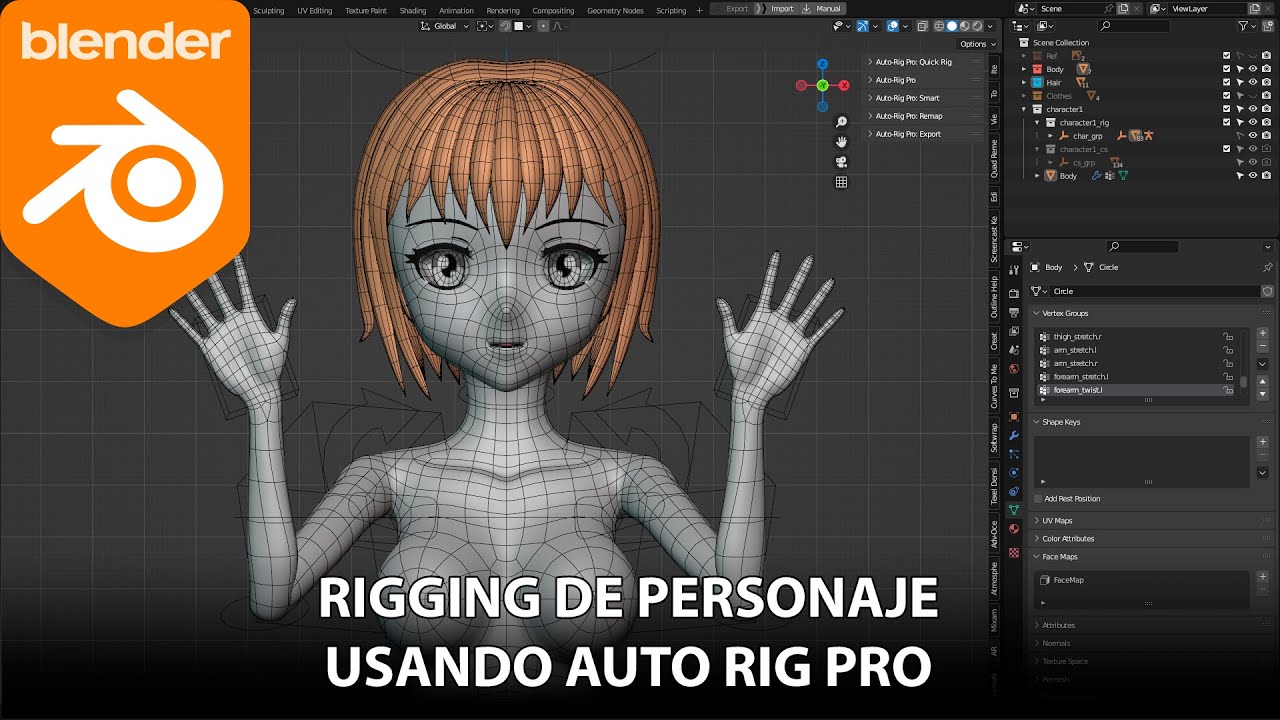Select wireframe viewport shading mode
This screenshot has height=720, width=1280.
pyautogui.click(x=939, y=26)
